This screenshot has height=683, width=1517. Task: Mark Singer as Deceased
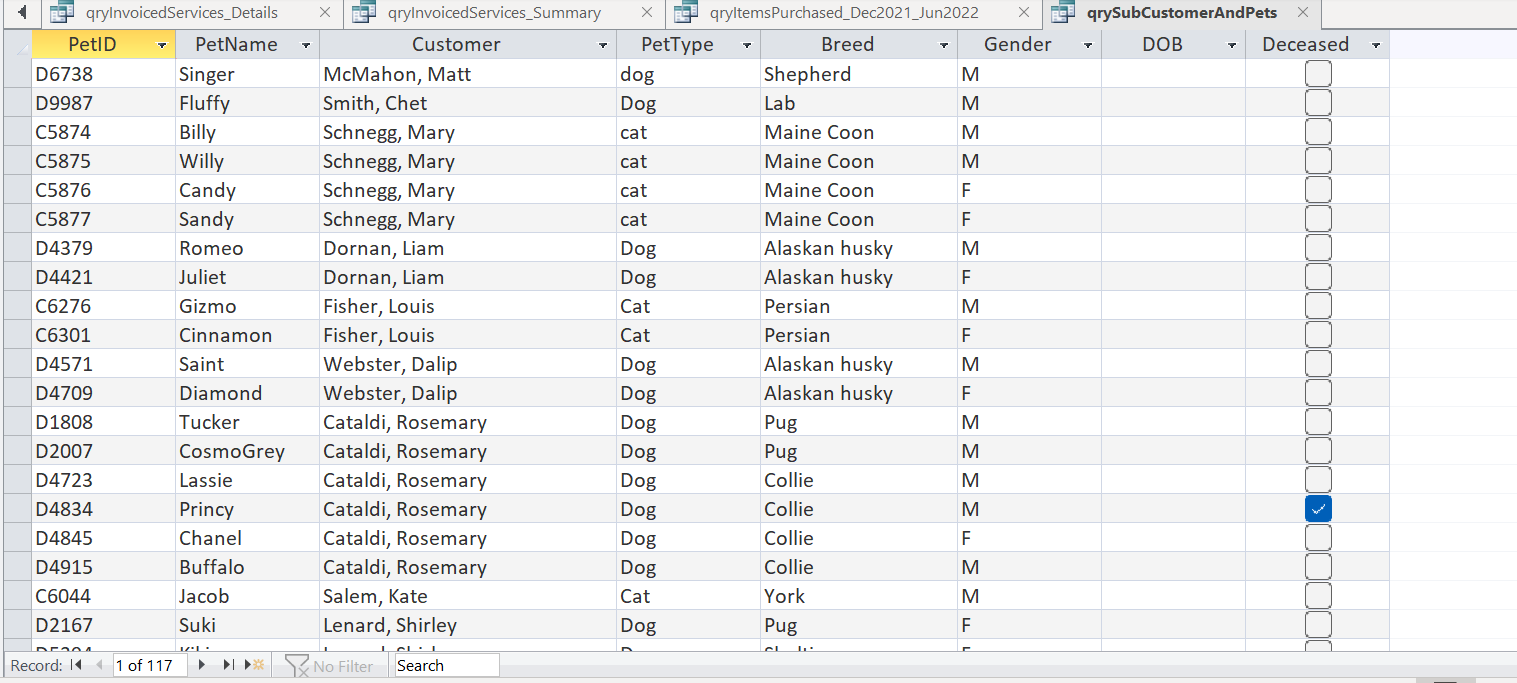(1317, 73)
